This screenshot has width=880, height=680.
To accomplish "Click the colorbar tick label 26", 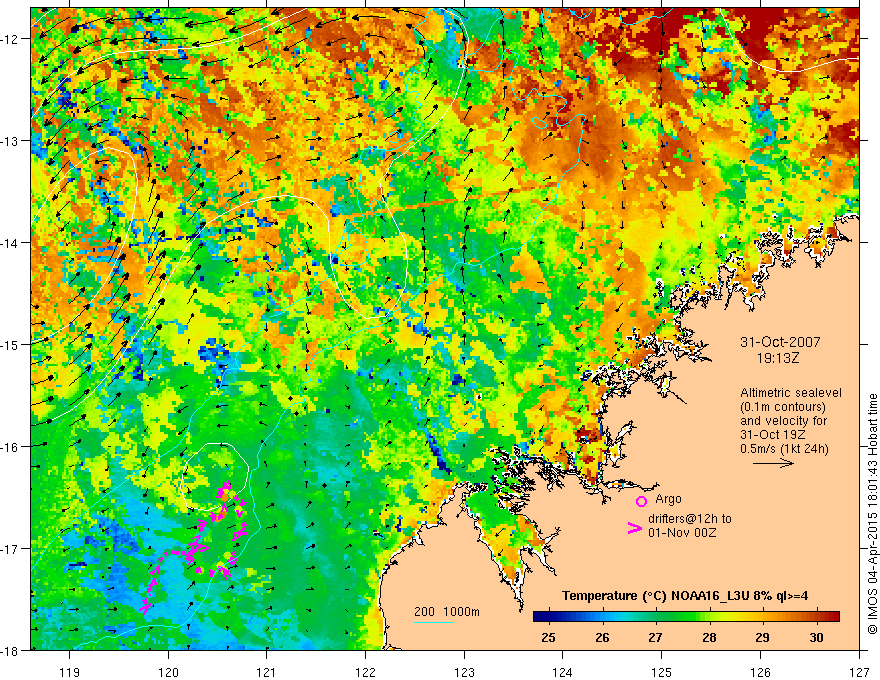I will click(602, 637).
